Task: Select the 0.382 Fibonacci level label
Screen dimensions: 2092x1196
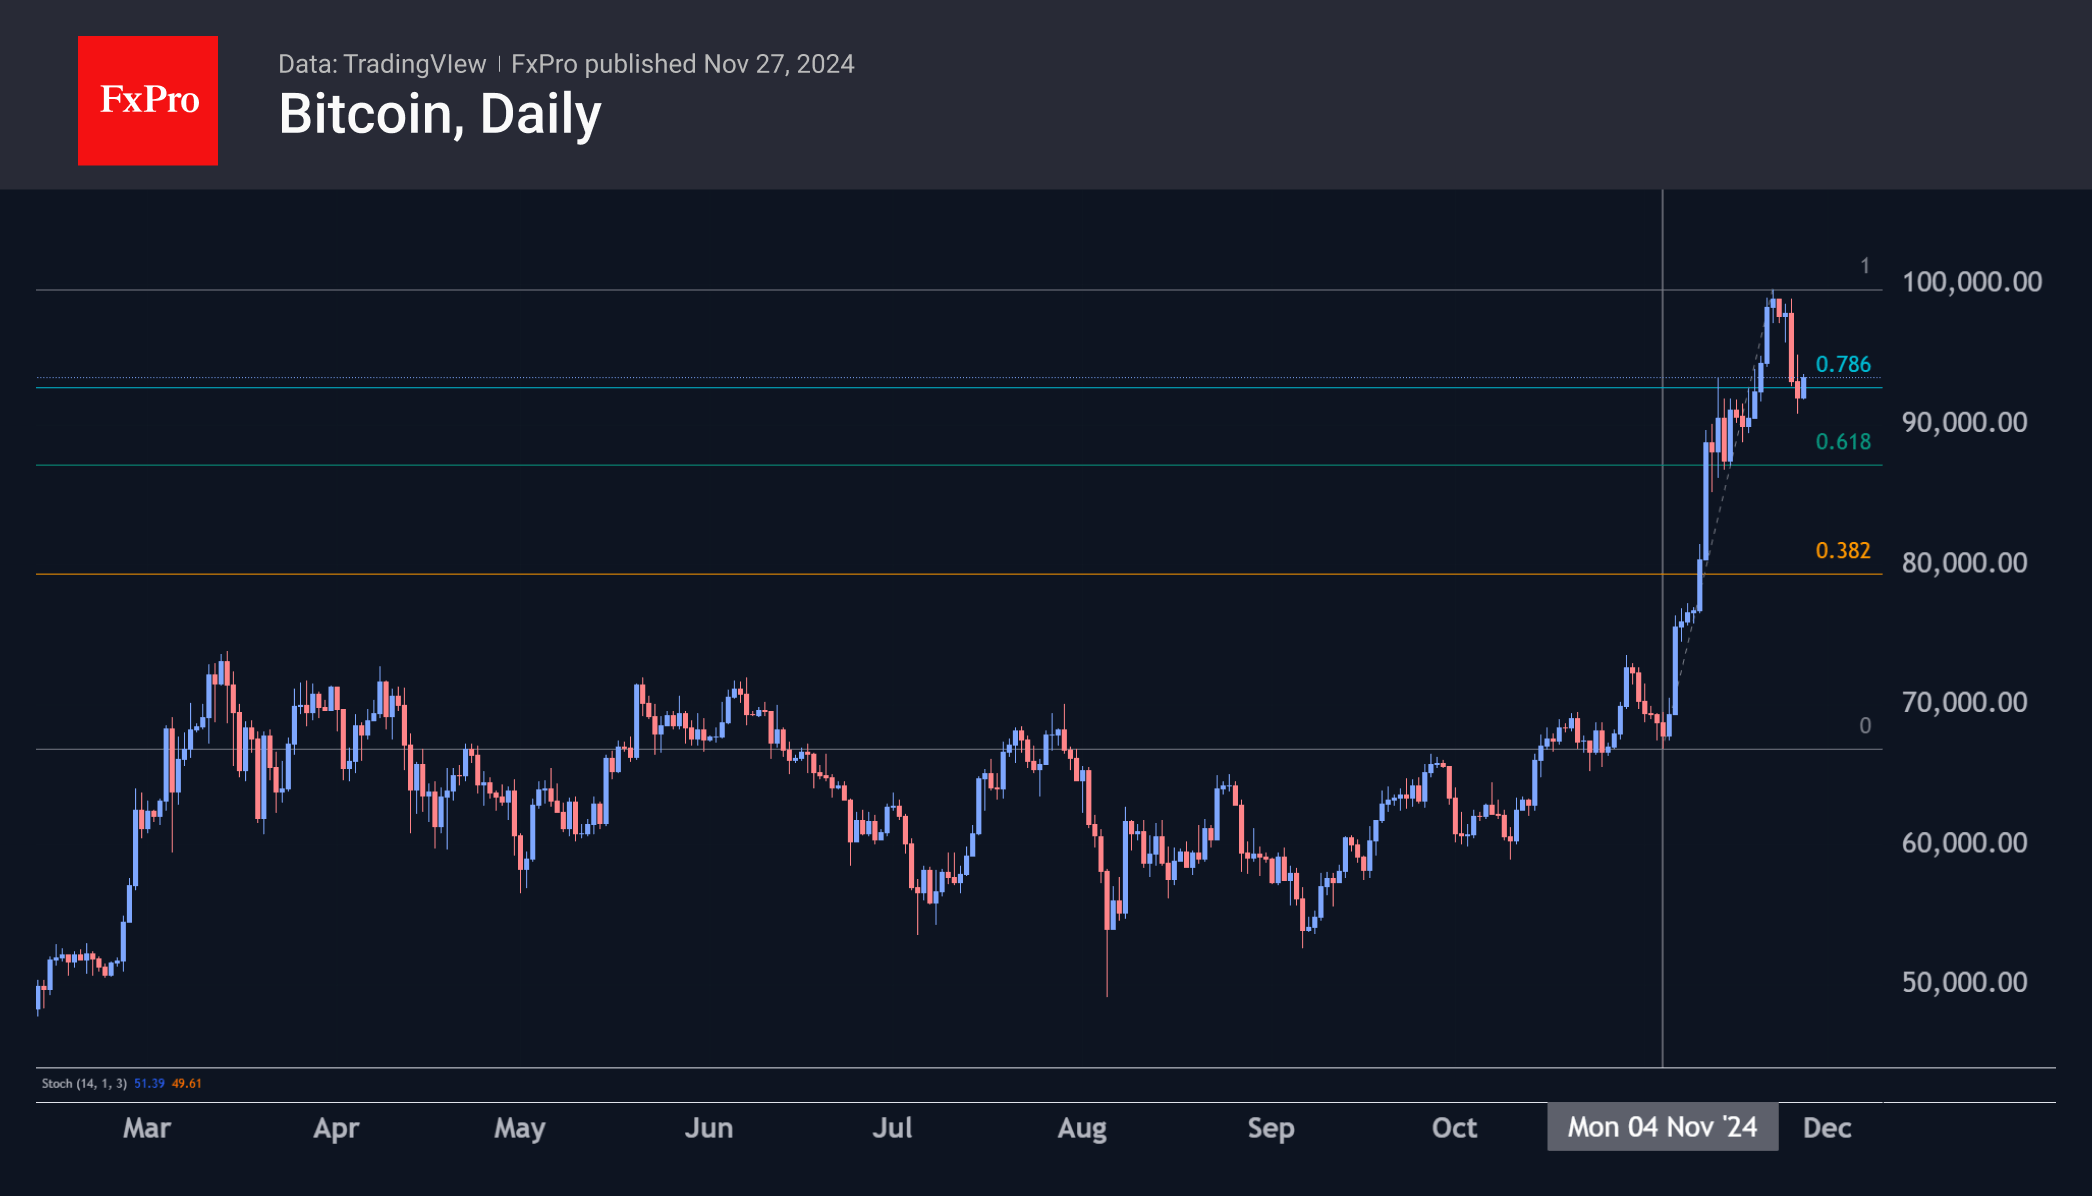Action: point(1842,551)
